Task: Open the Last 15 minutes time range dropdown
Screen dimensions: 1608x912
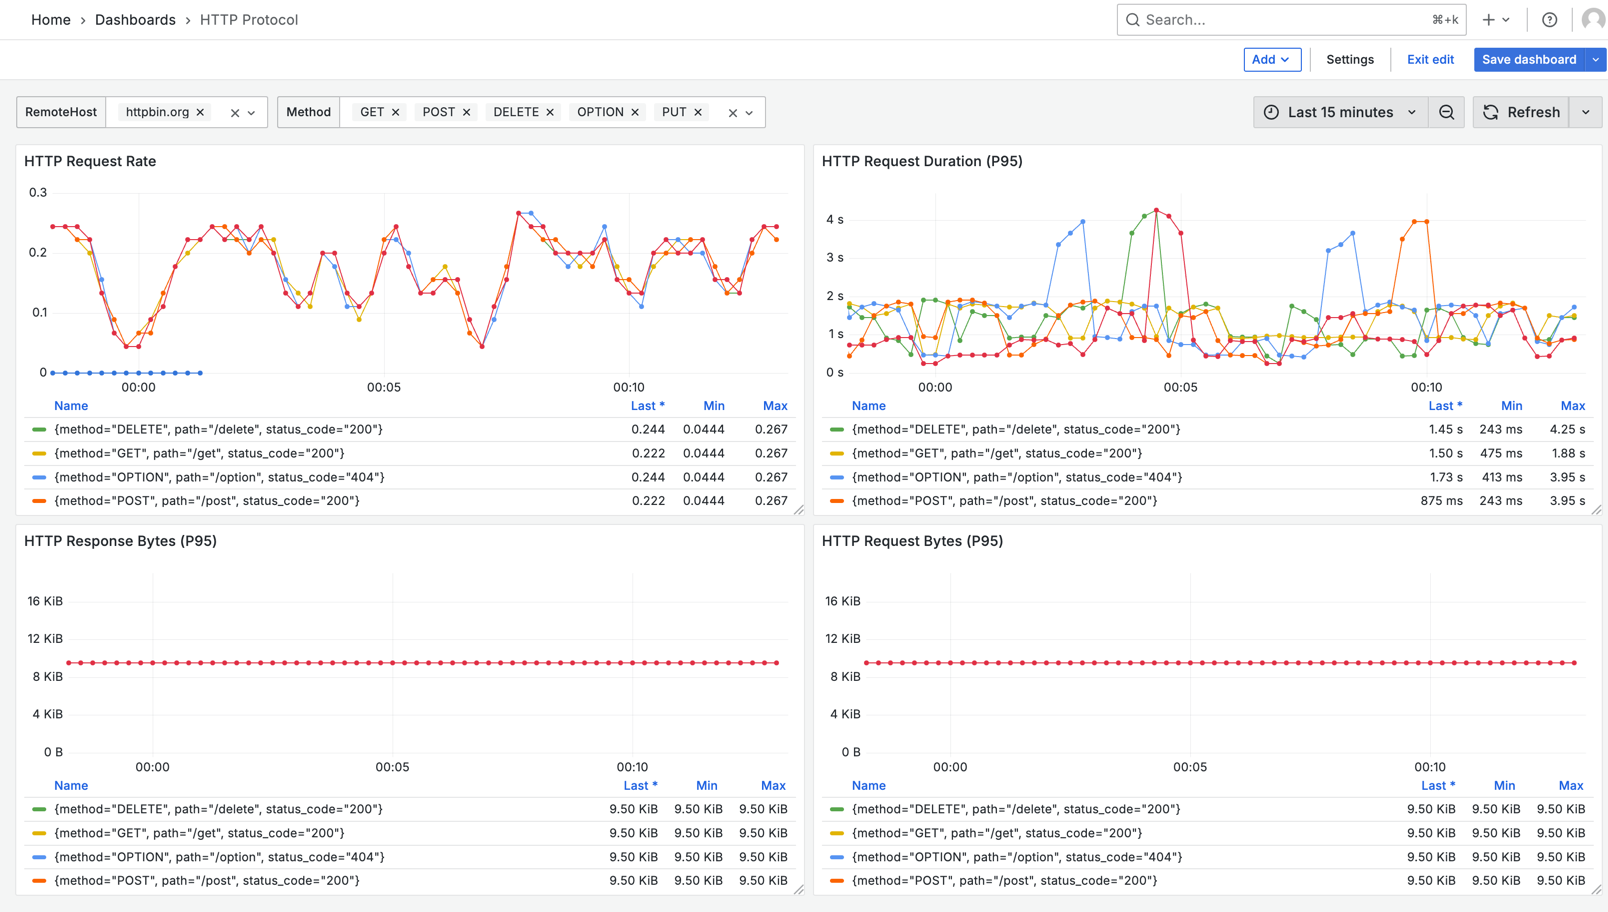Action: (x=1340, y=112)
